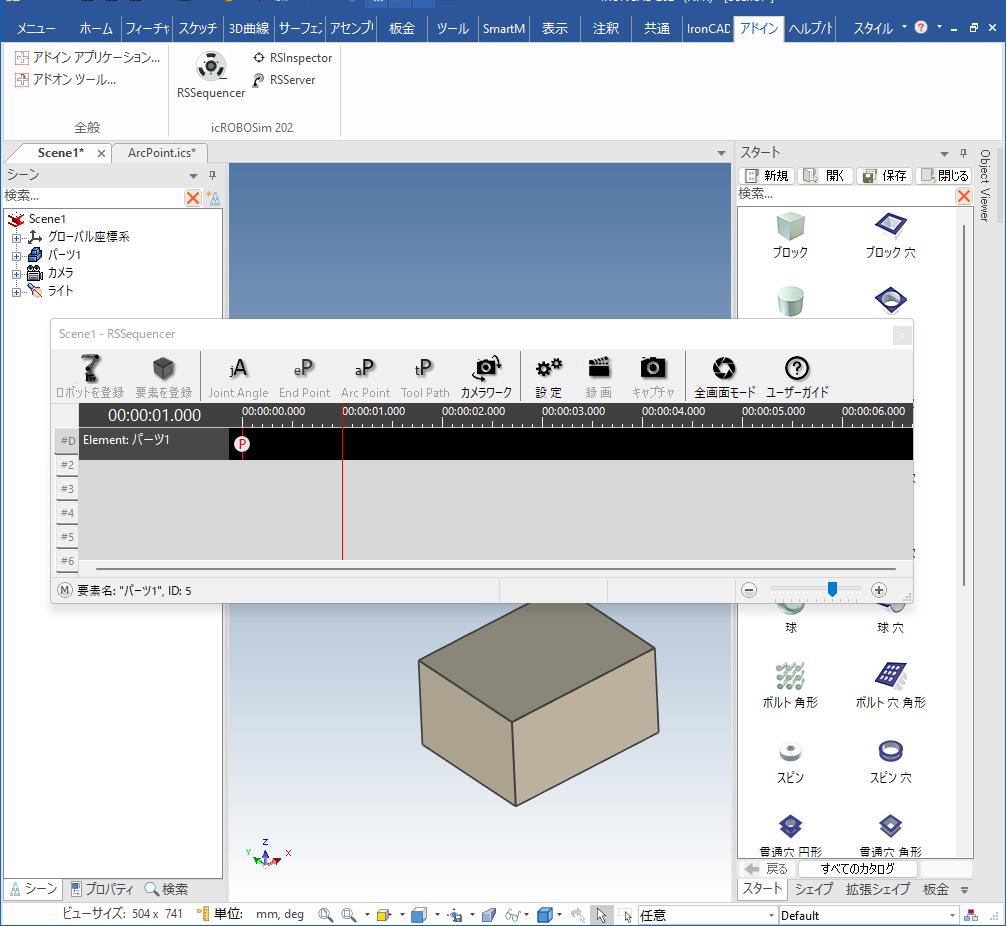1006x926 pixels.
Task: Toggle track #2 row header
Action: 66,465
